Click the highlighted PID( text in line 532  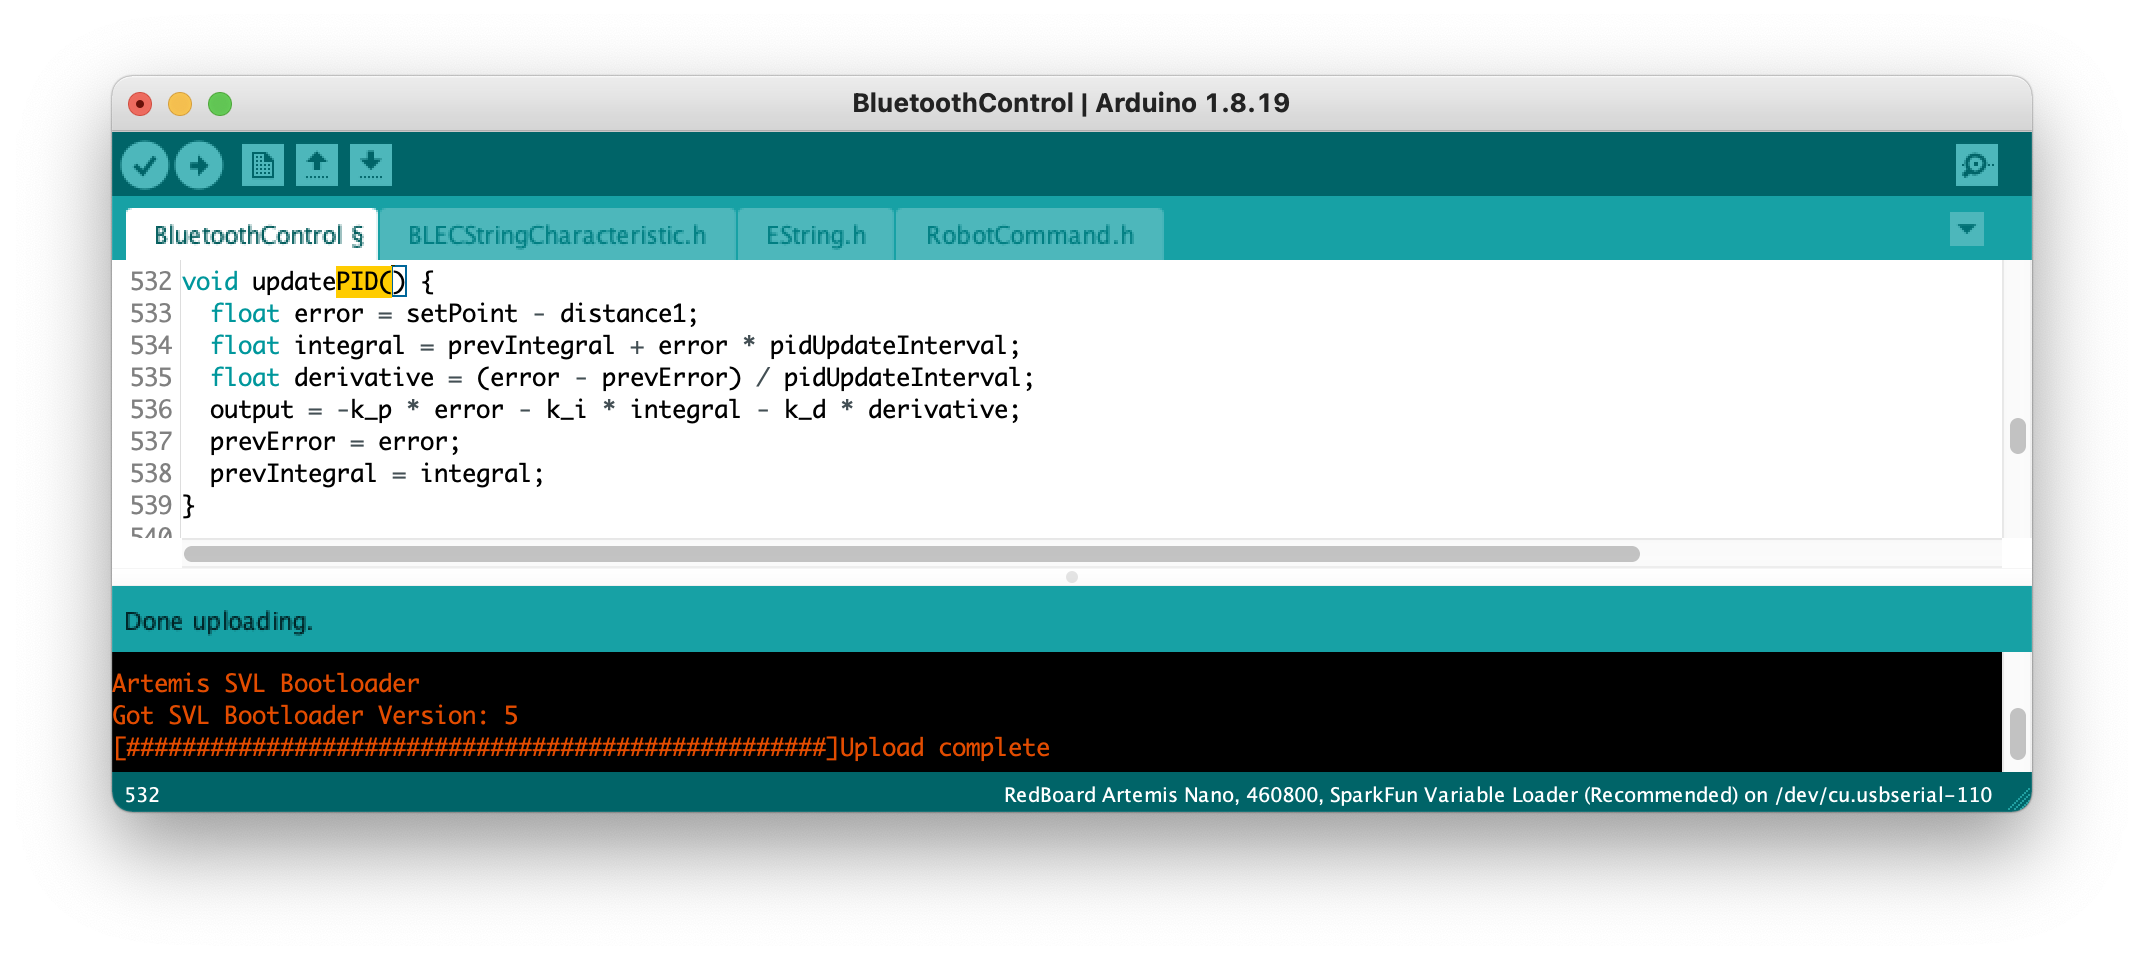364,282
